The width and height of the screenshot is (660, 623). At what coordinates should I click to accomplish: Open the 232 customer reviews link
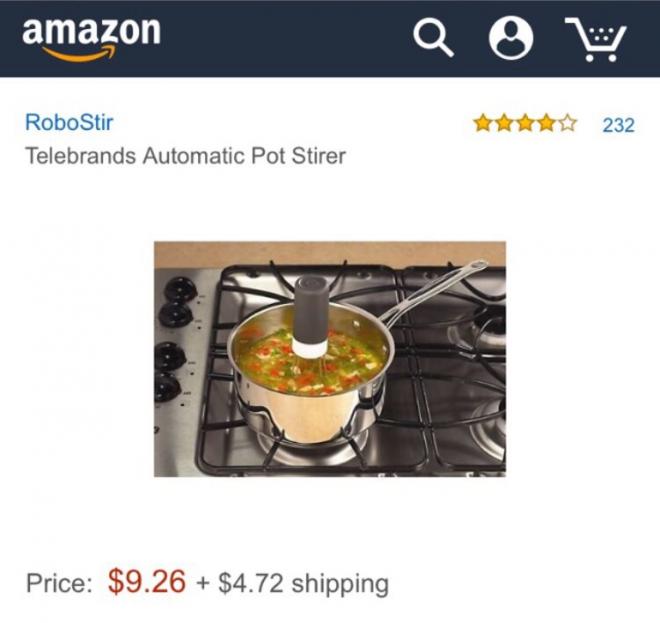tap(618, 125)
